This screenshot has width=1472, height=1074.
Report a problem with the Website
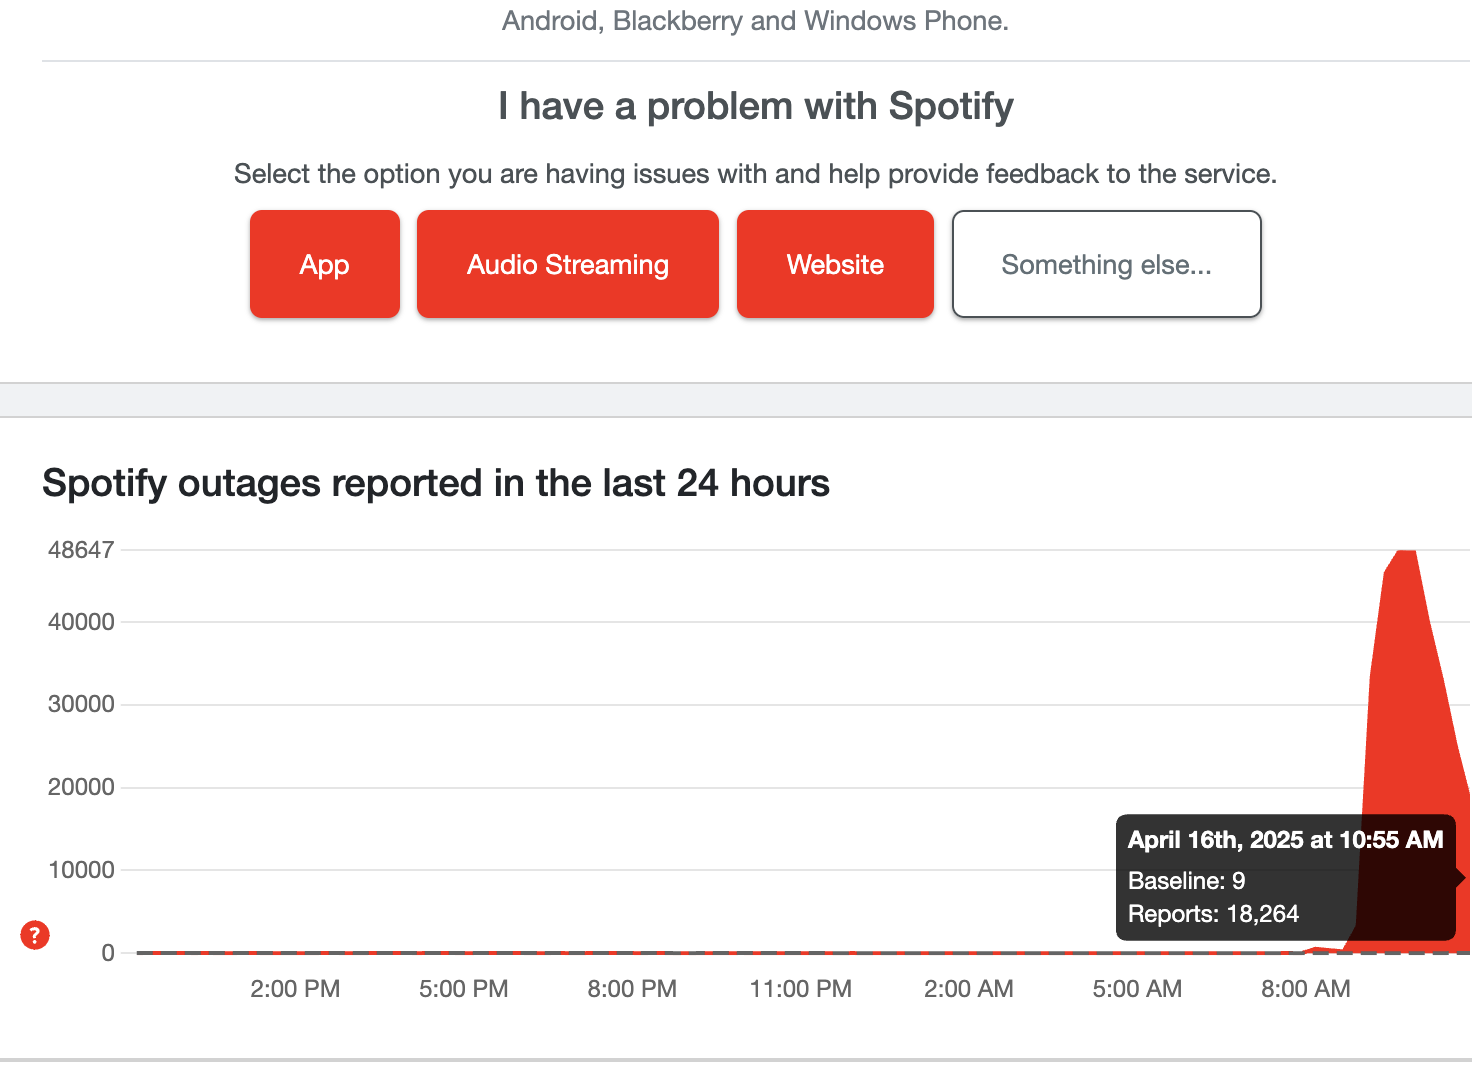(x=835, y=264)
